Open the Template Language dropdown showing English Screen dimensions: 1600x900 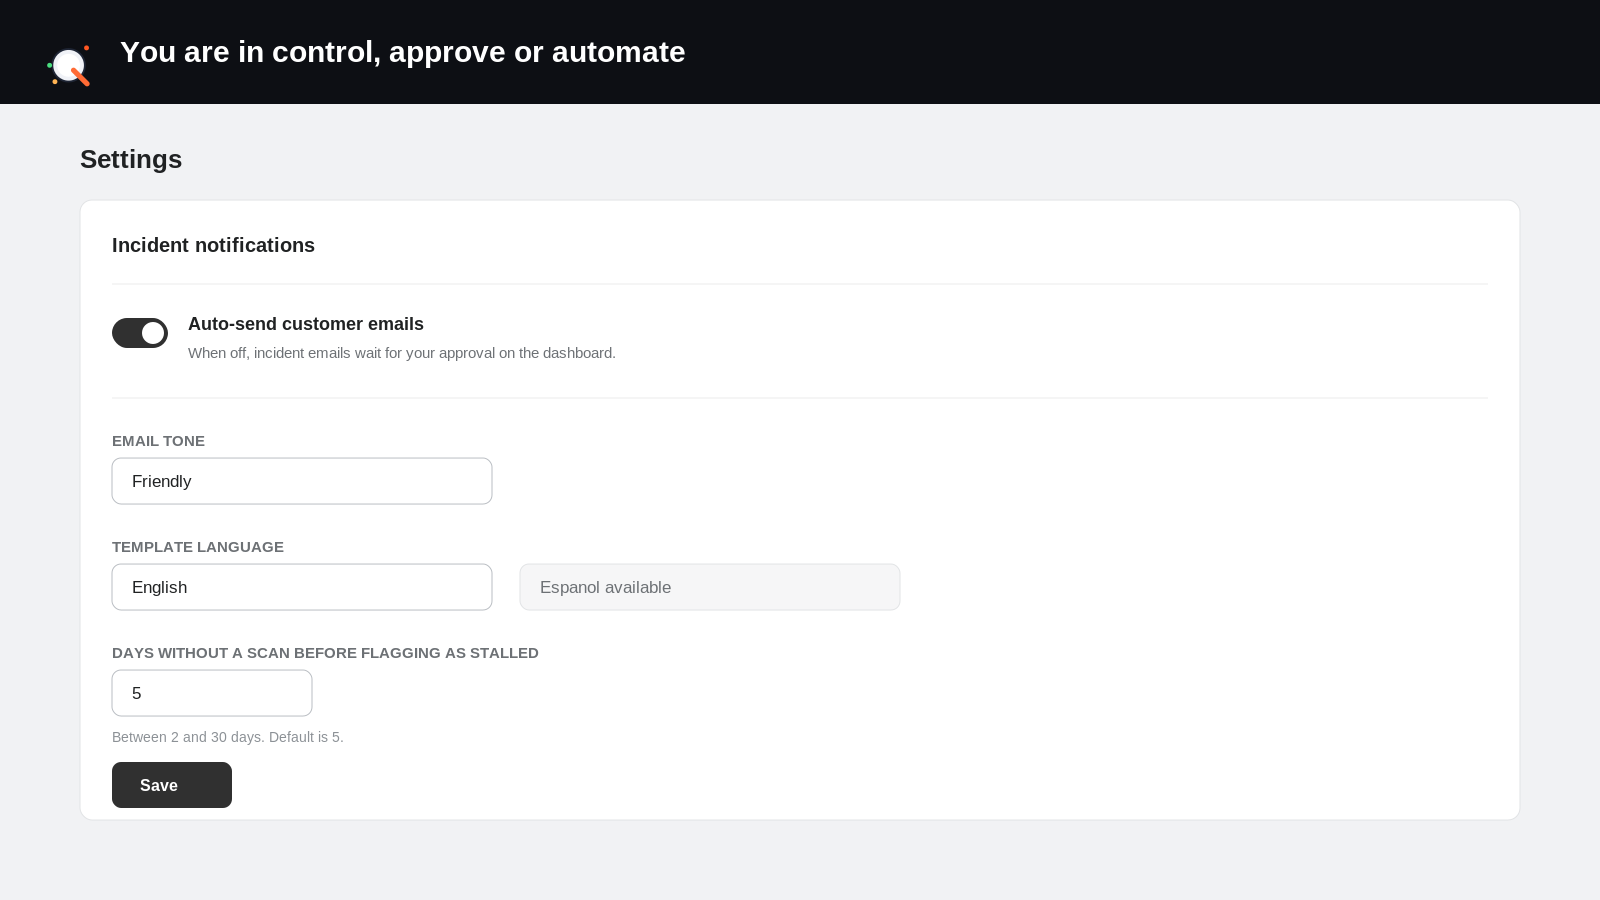click(302, 587)
